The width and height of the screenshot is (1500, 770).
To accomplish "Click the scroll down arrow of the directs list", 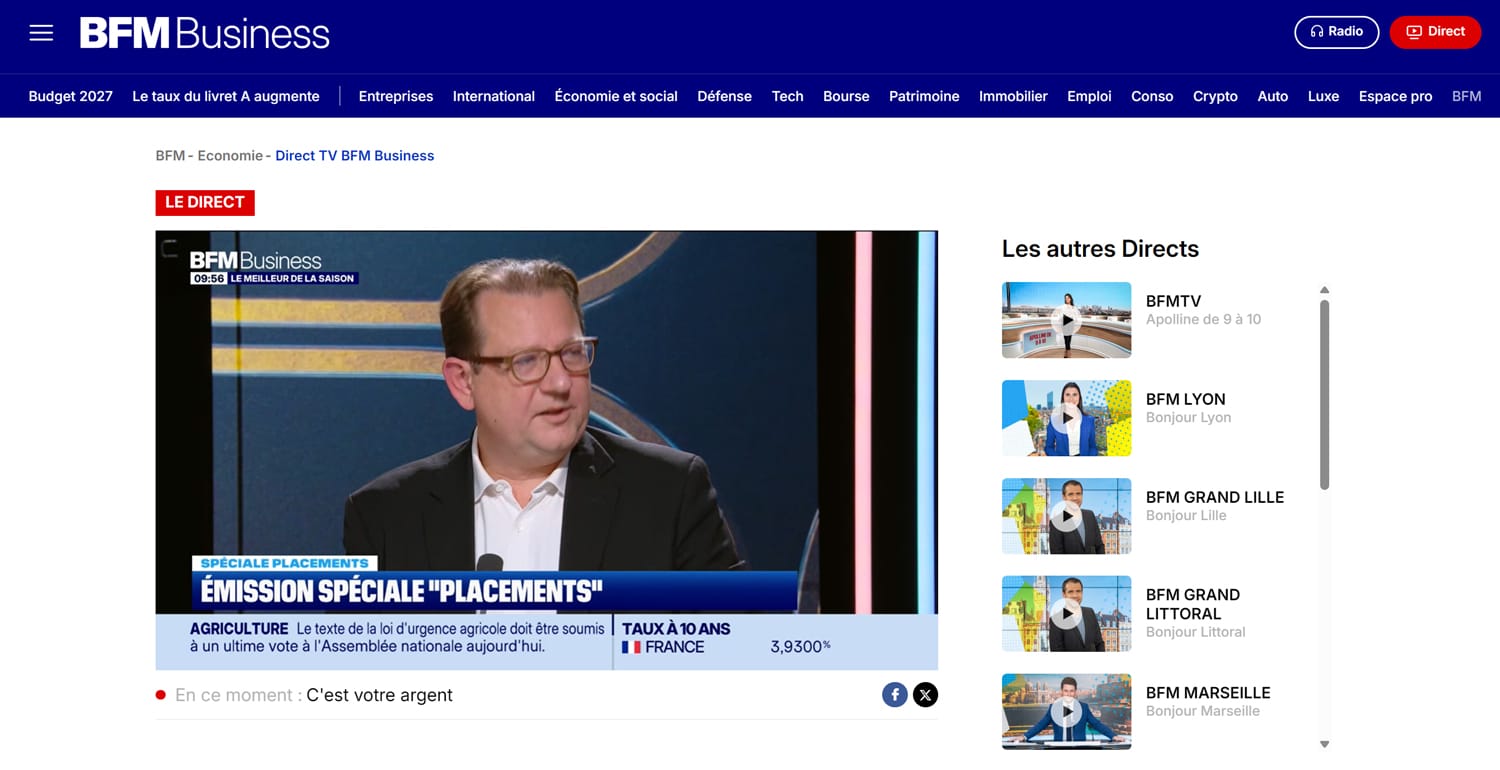I will pos(1325,744).
